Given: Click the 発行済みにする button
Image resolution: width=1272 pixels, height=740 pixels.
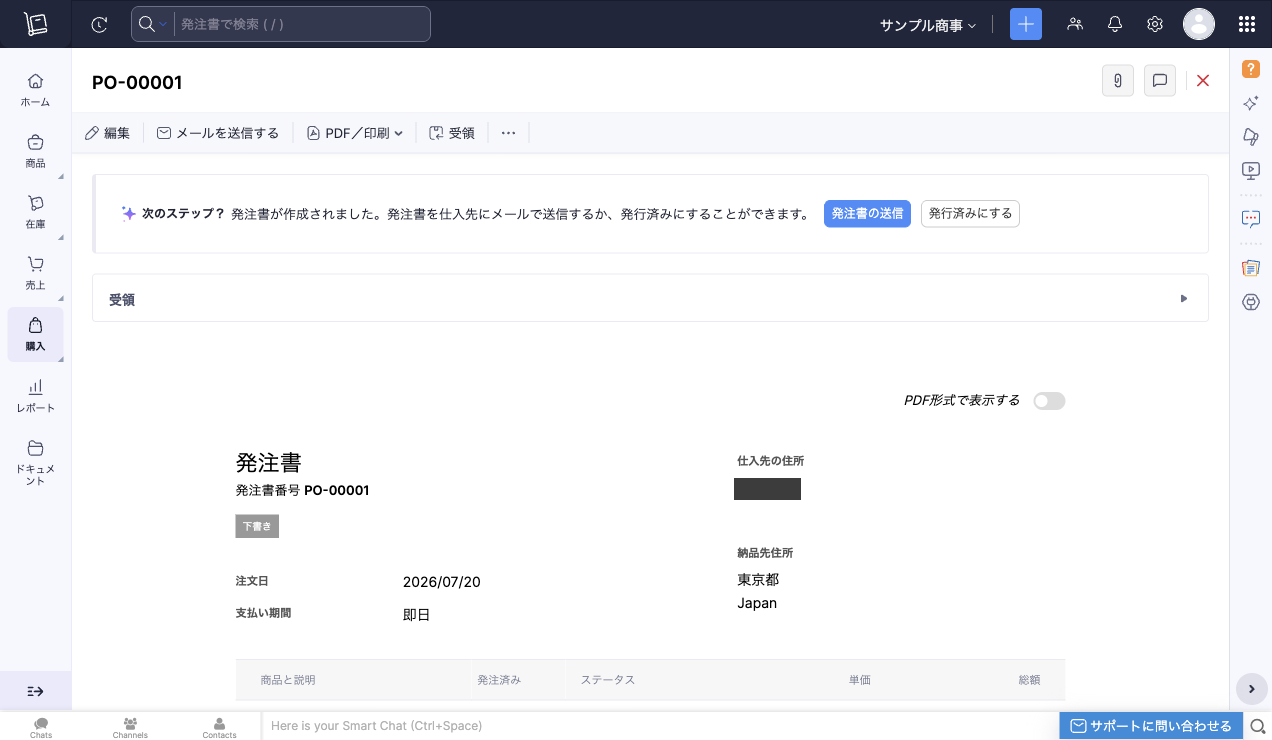Looking at the screenshot, I should tap(970, 214).
